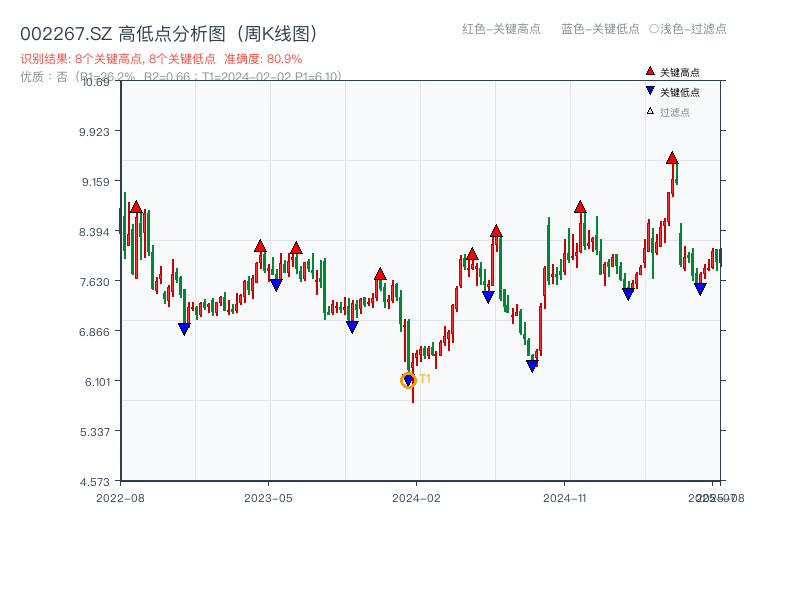Click the T1 orange-circled low marker

[x=408, y=380]
